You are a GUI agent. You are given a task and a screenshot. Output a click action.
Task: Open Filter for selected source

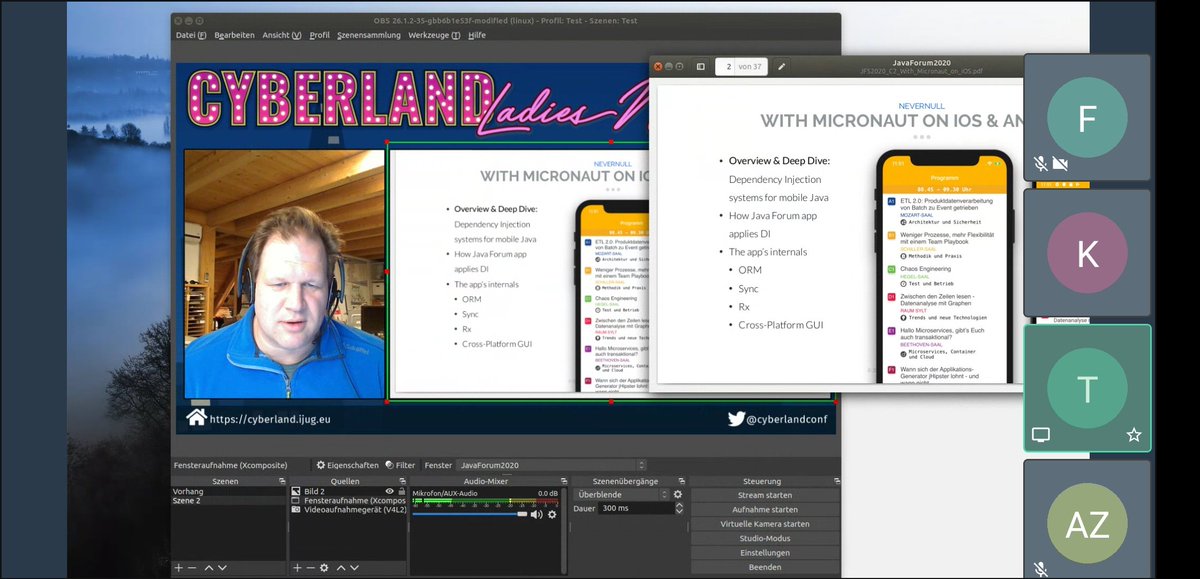pyautogui.click(x=400, y=465)
